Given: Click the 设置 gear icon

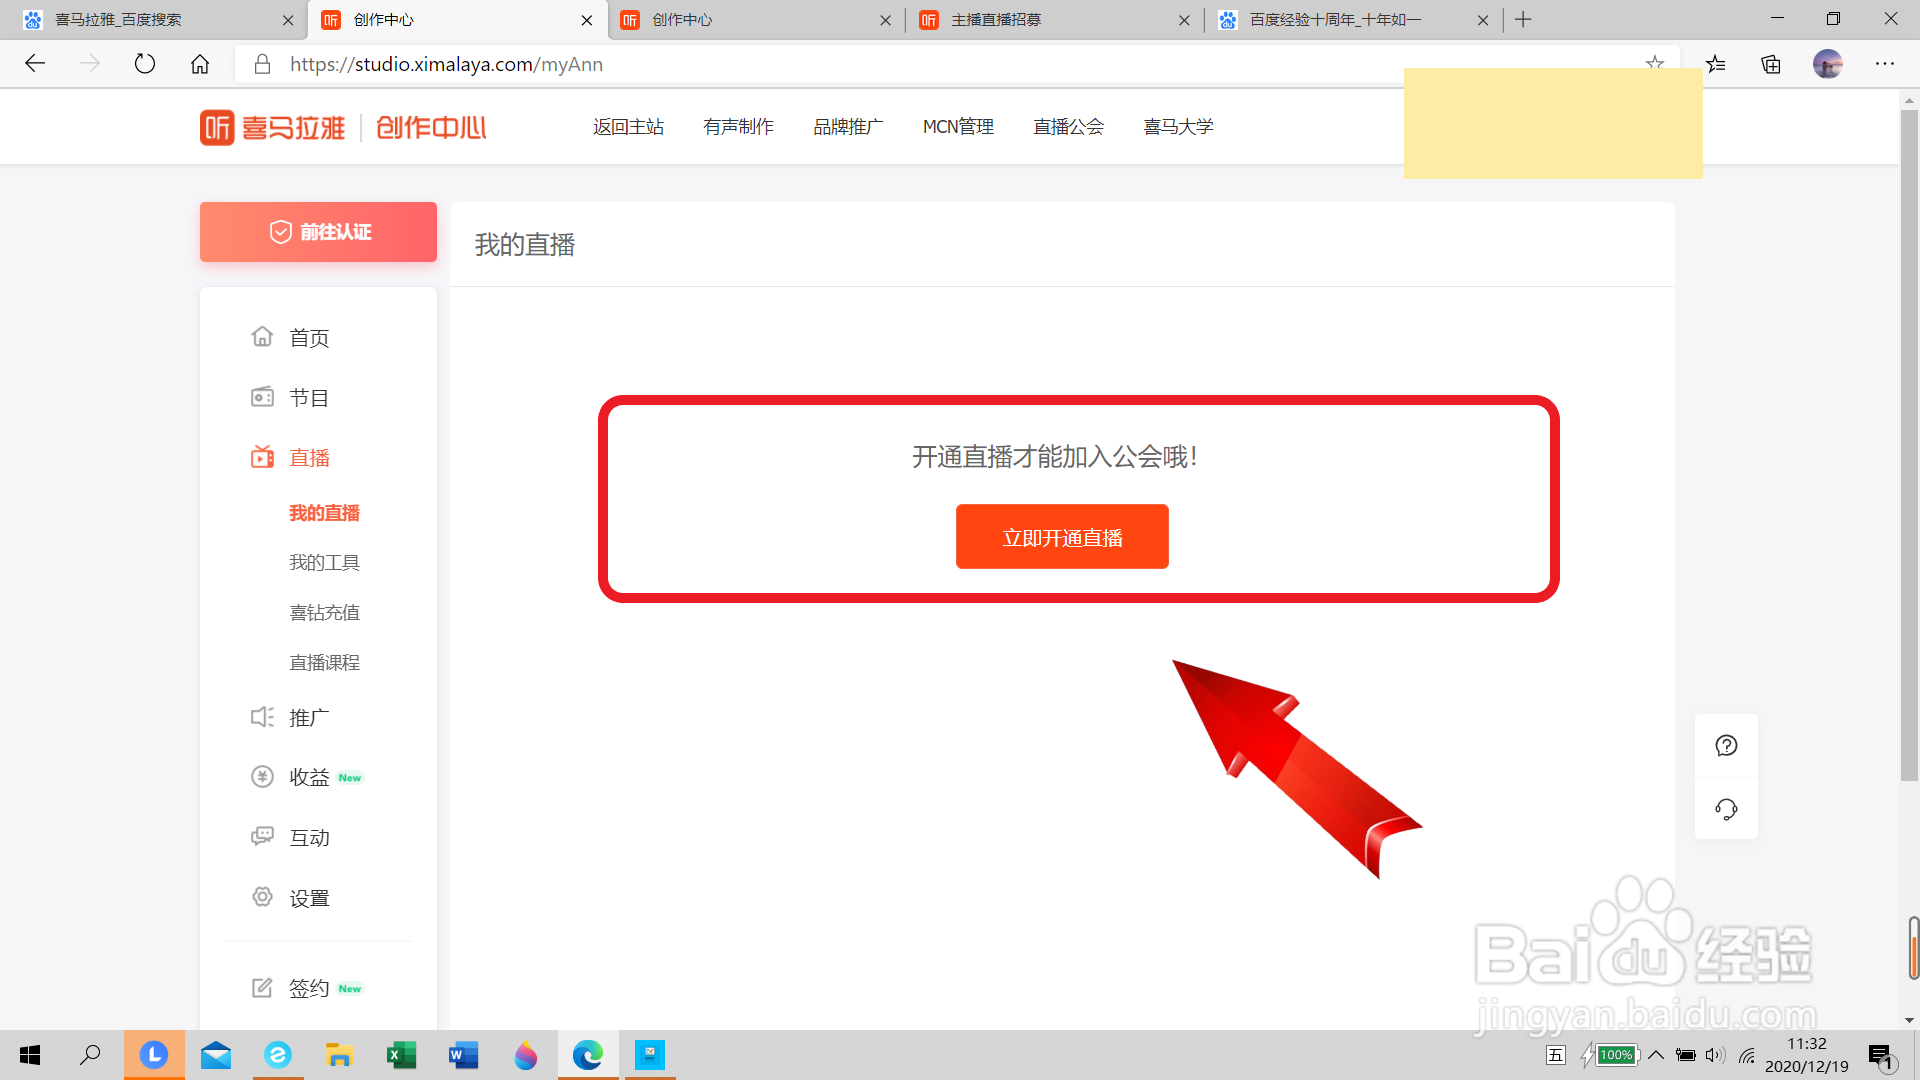Looking at the screenshot, I should [x=262, y=897].
